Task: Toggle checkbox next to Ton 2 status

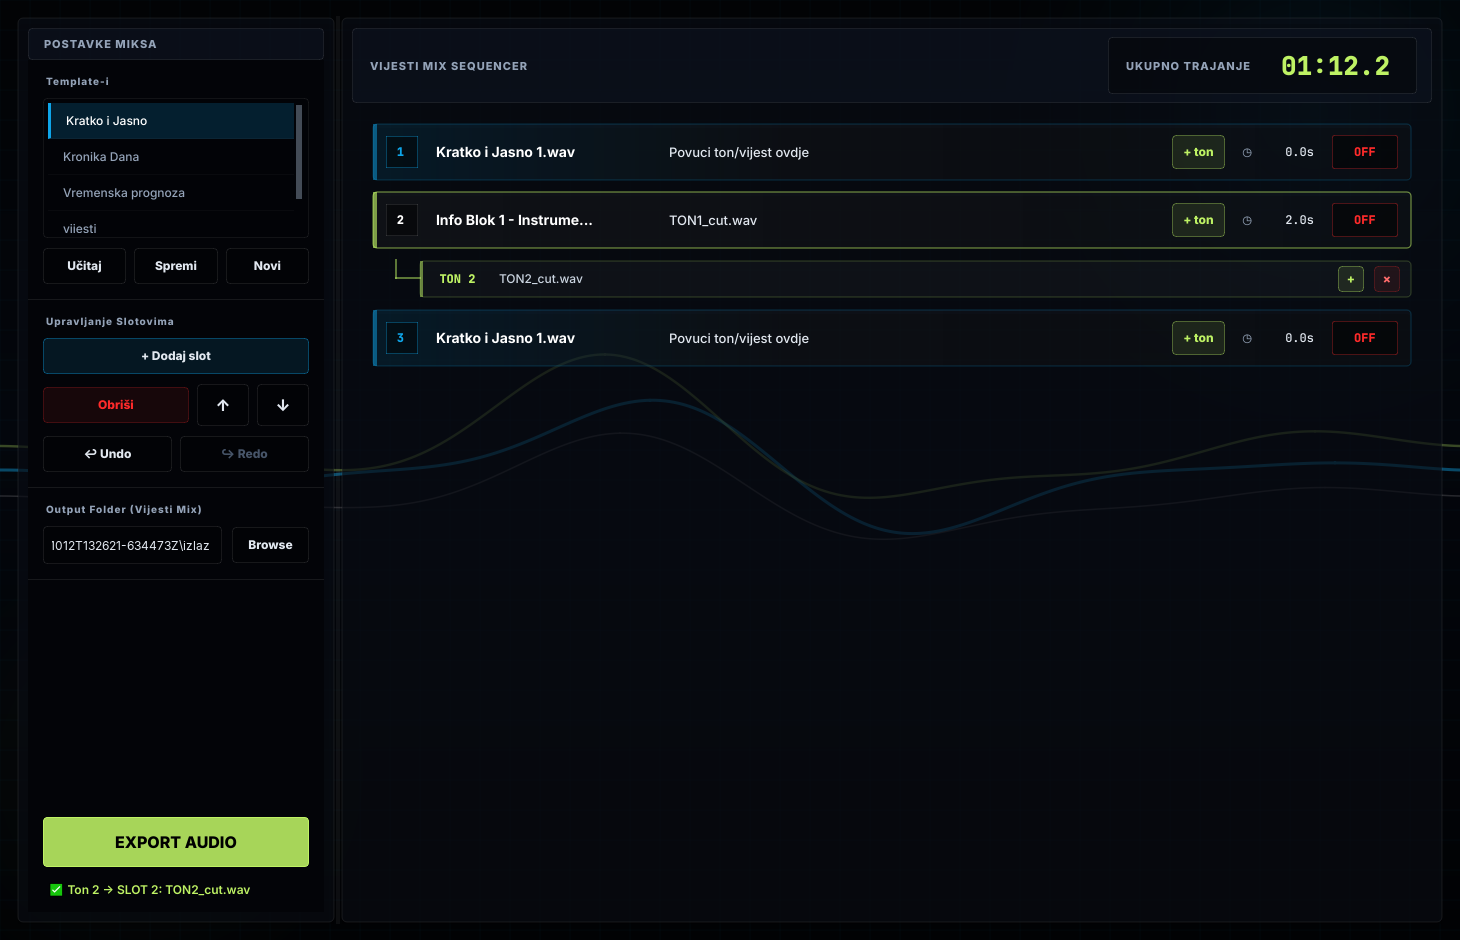Action: click(x=56, y=890)
